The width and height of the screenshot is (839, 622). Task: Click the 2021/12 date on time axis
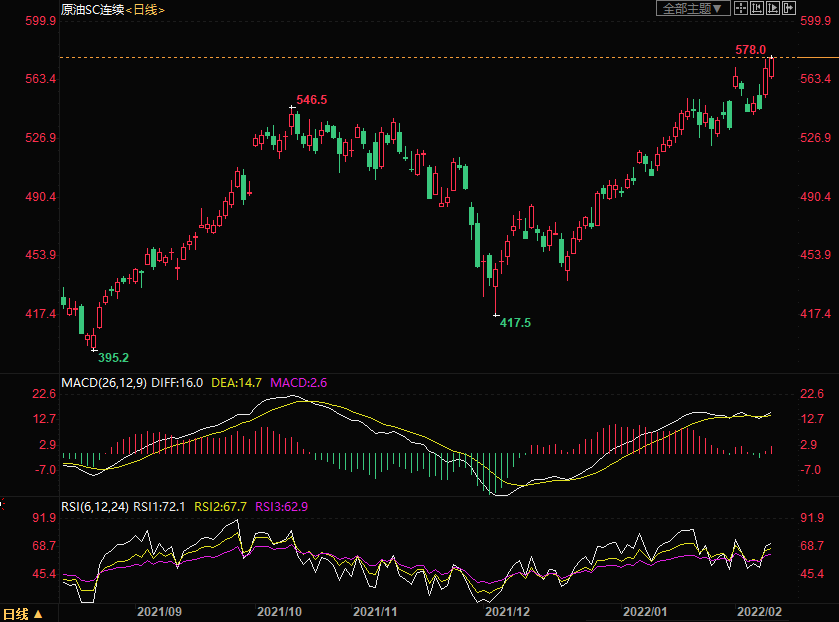(506, 610)
